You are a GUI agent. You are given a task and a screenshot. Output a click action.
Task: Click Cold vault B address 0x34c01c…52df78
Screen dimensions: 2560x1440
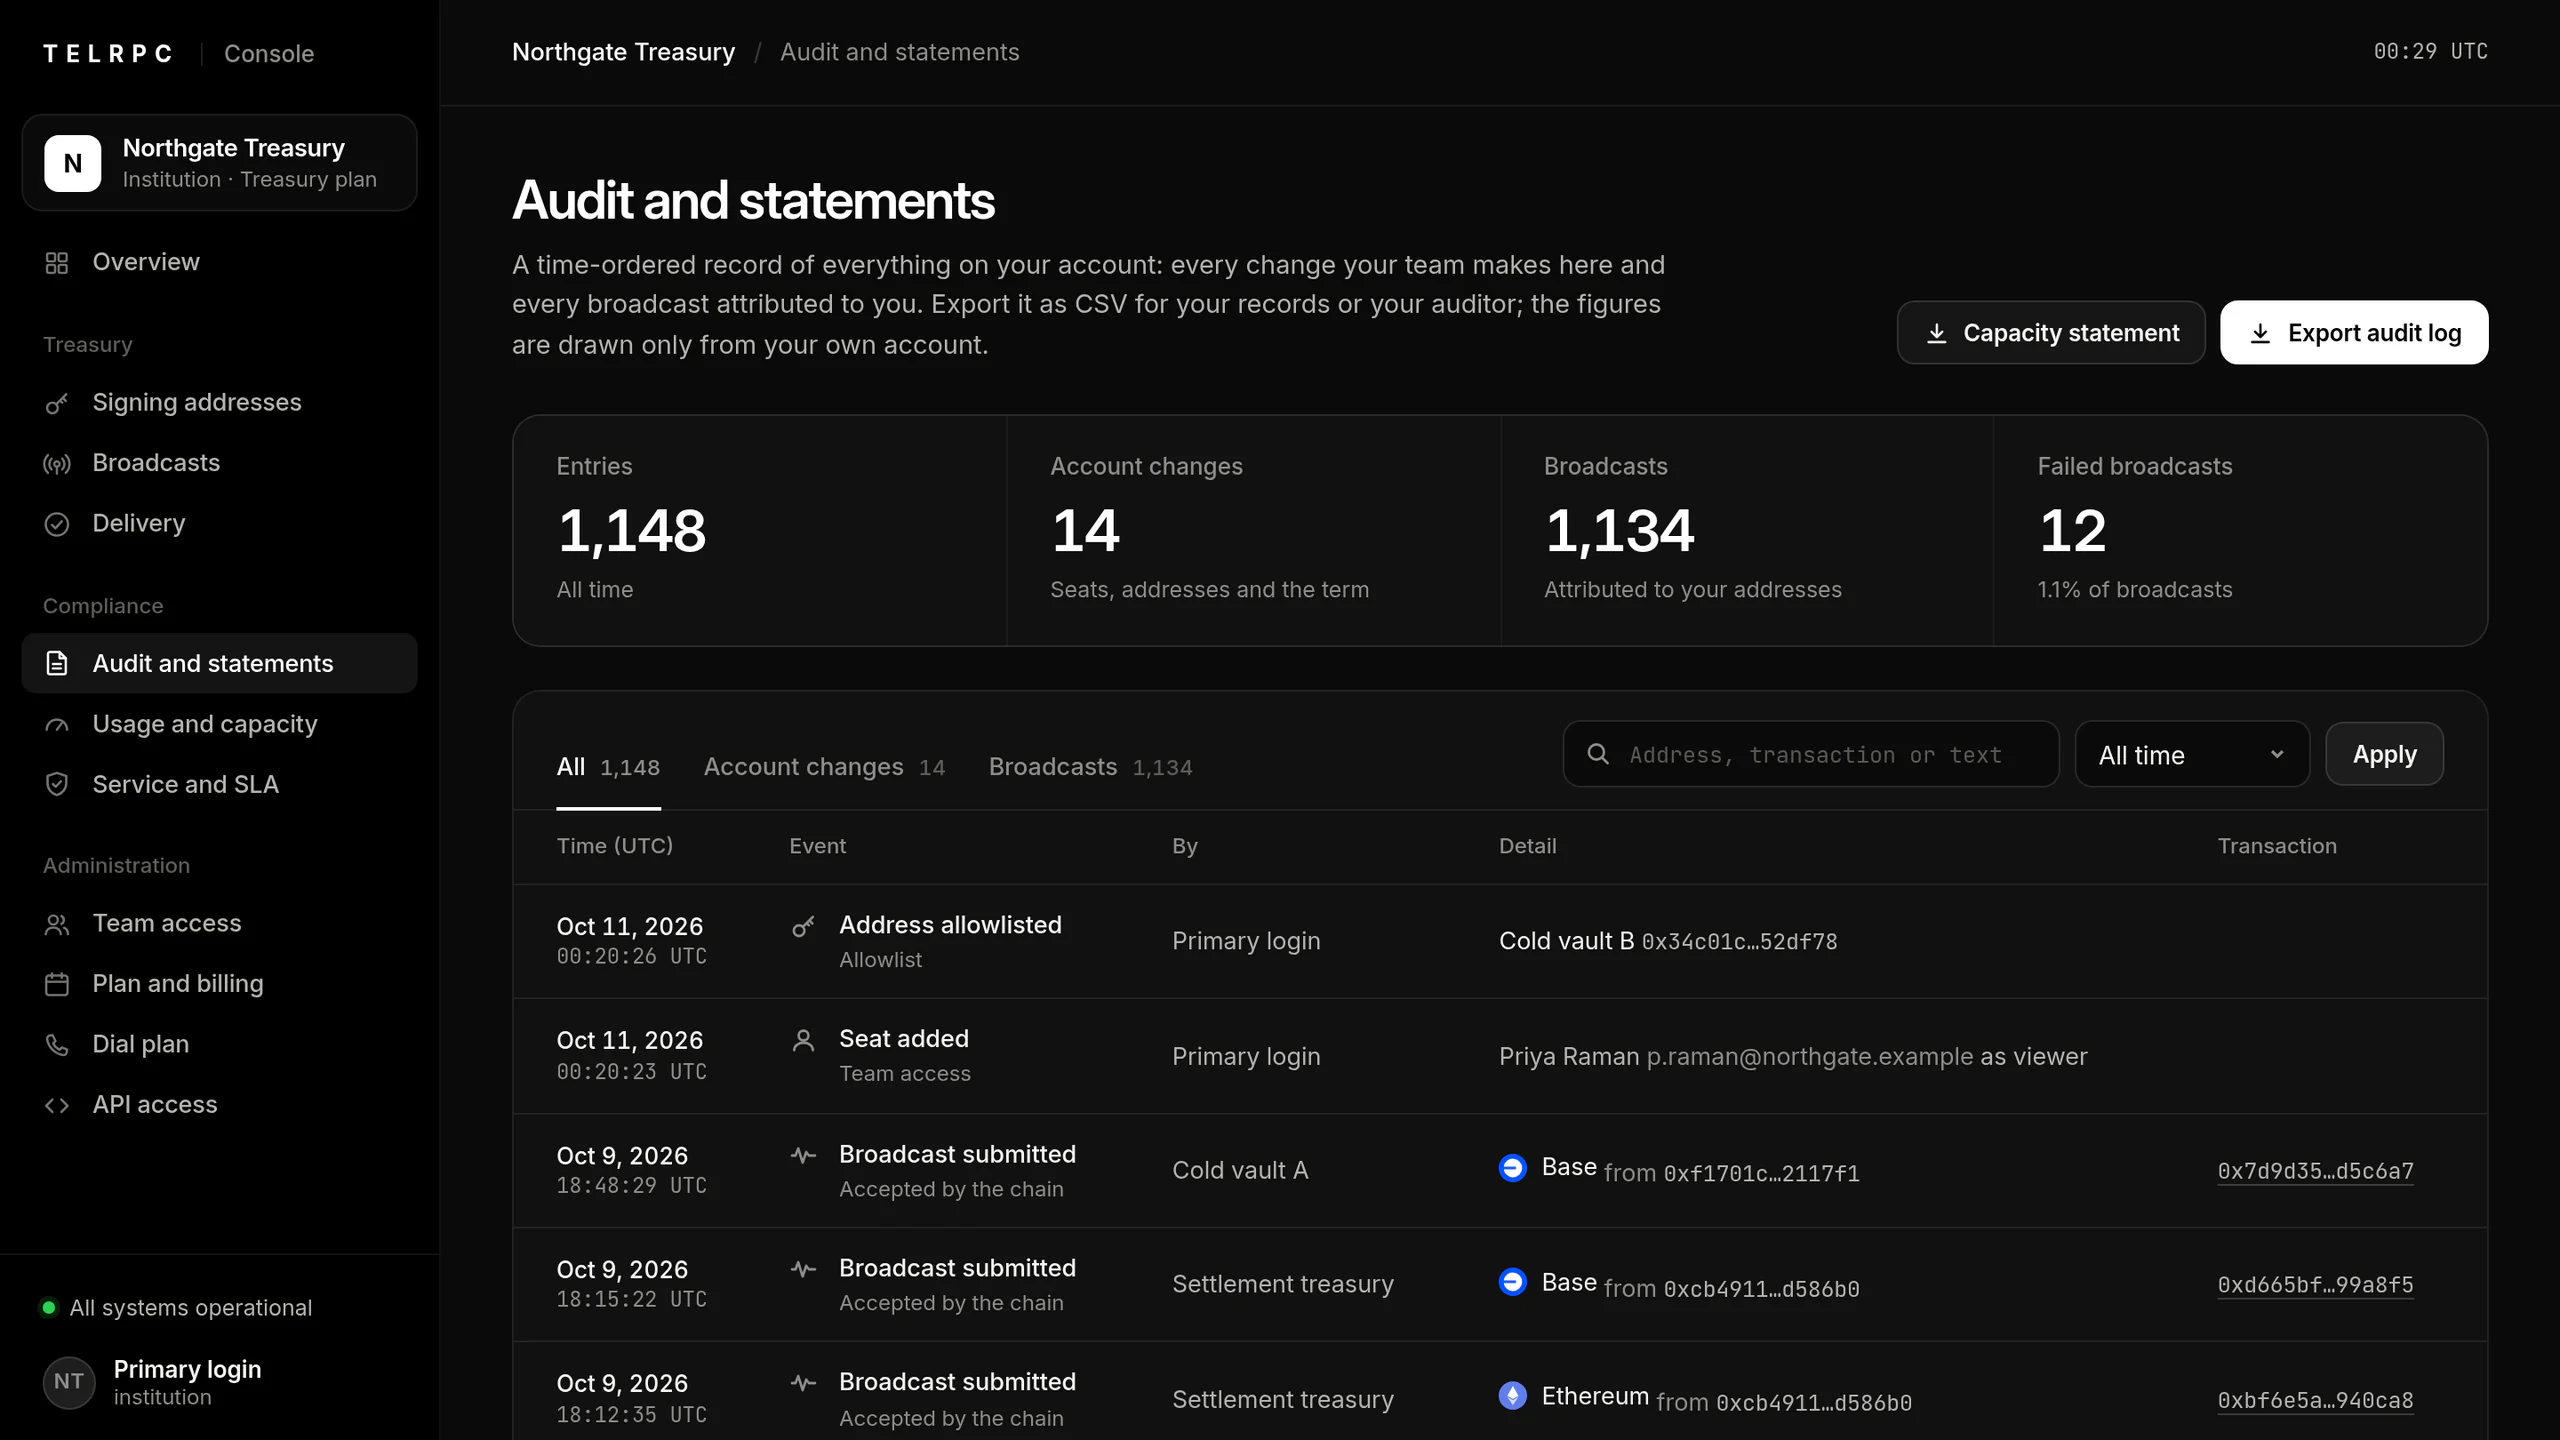click(x=1739, y=942)
